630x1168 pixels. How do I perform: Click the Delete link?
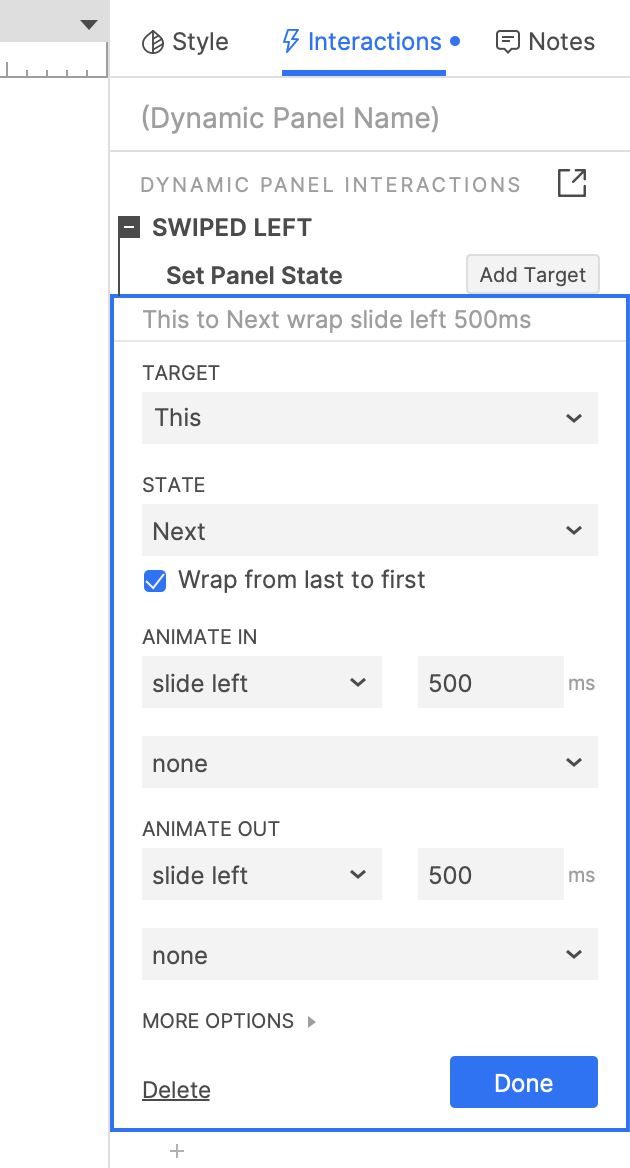point(176,1090)
